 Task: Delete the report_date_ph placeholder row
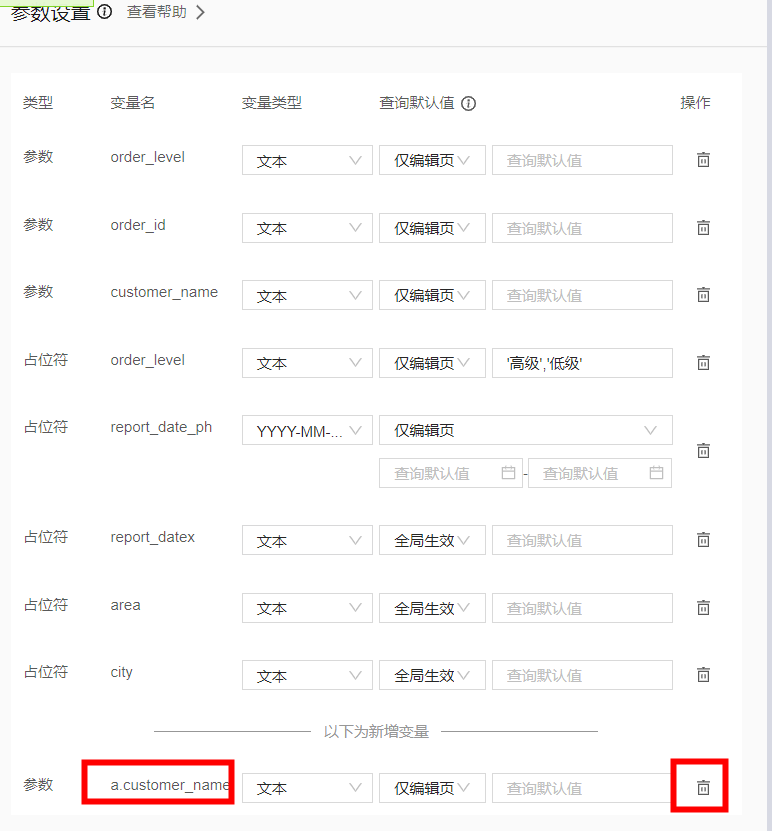pyautogui.click(x=703, y=451)
